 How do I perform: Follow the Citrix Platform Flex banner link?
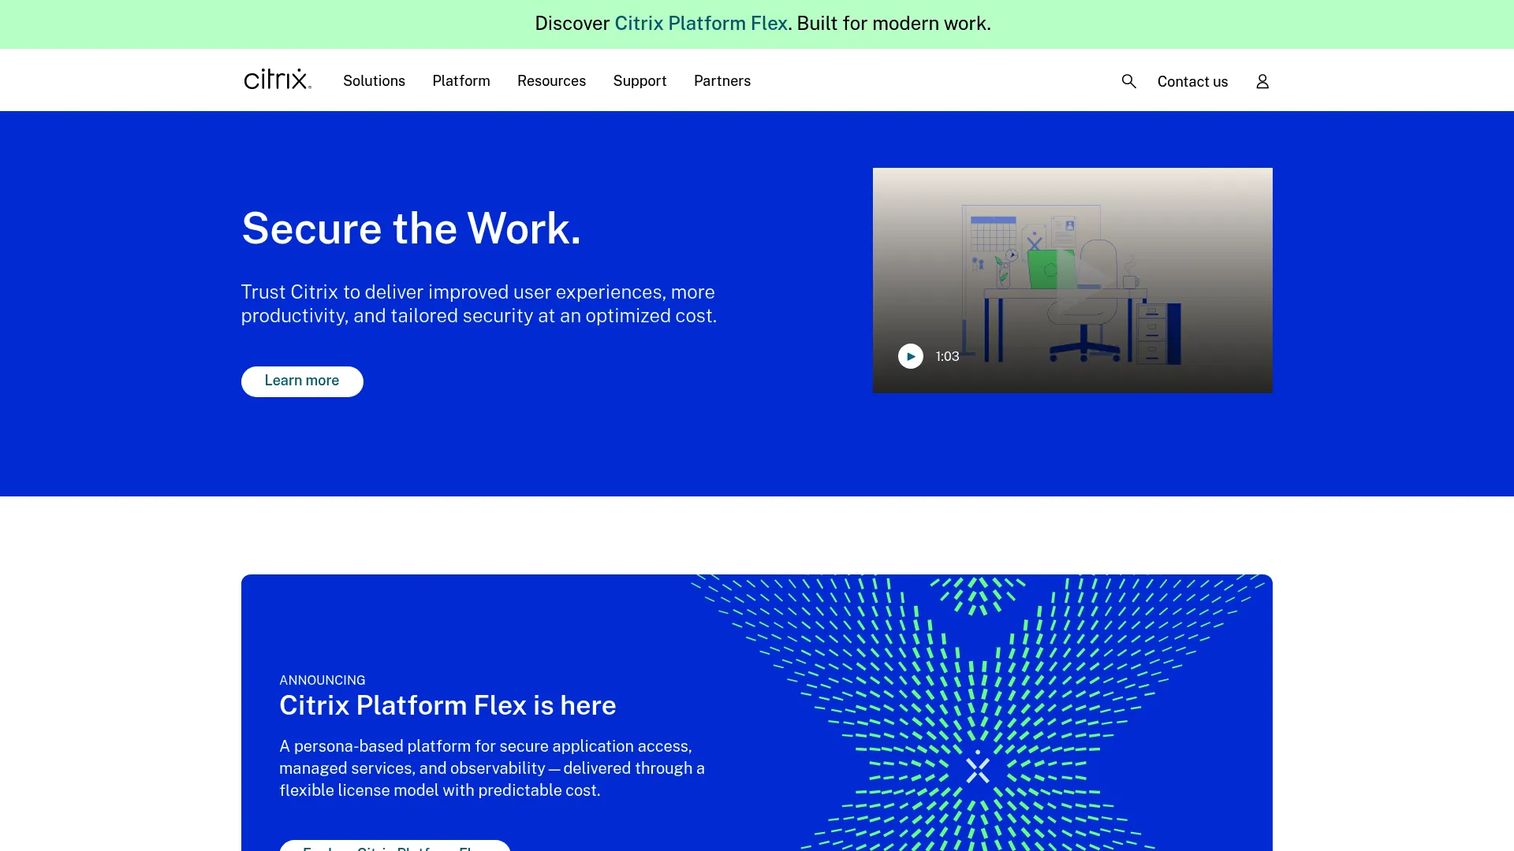(701, 23)
